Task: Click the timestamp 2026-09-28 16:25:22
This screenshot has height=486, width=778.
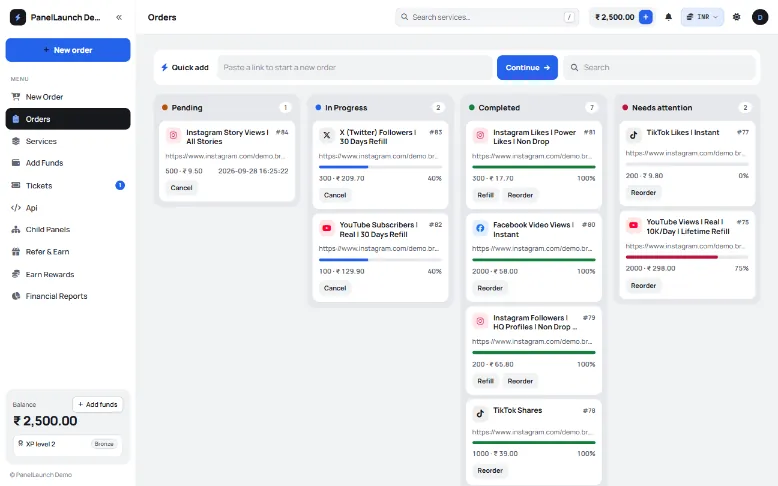Action: click(253, 171)
